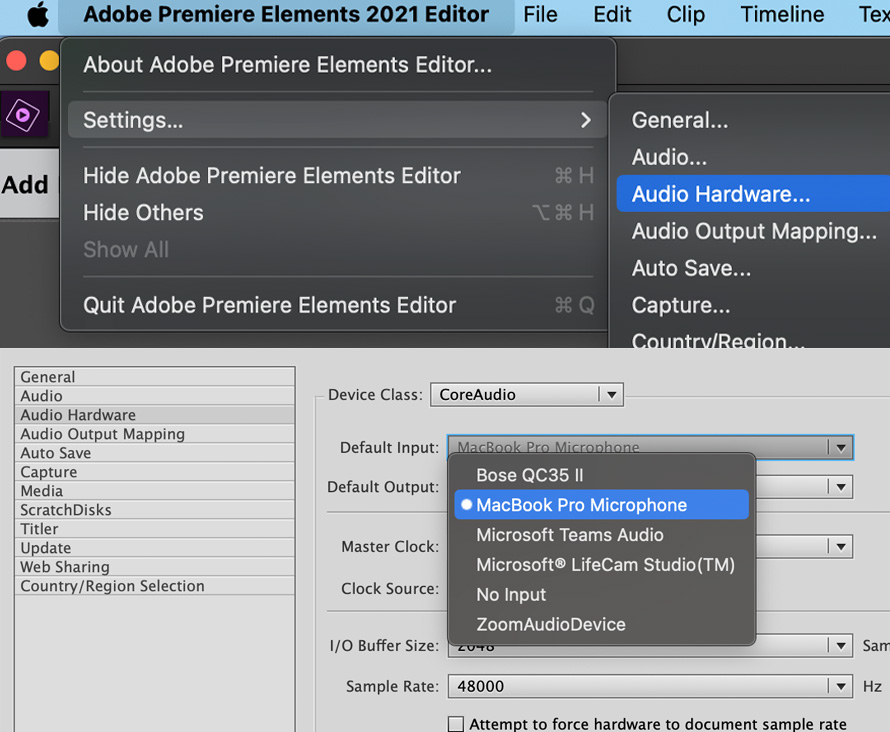Click the red close window button

16,60
